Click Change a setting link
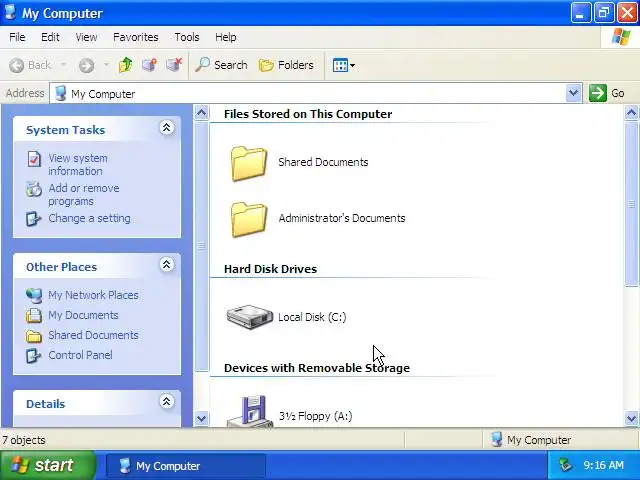Screen dimensions: 640x480 [x=89, y=218]
